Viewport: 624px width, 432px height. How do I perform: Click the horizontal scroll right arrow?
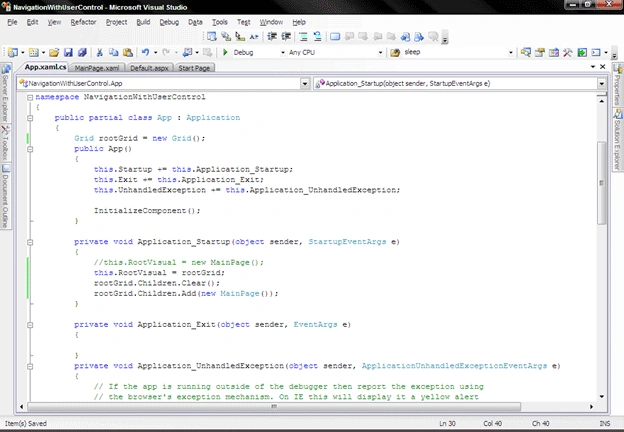(x=591, y=407)
